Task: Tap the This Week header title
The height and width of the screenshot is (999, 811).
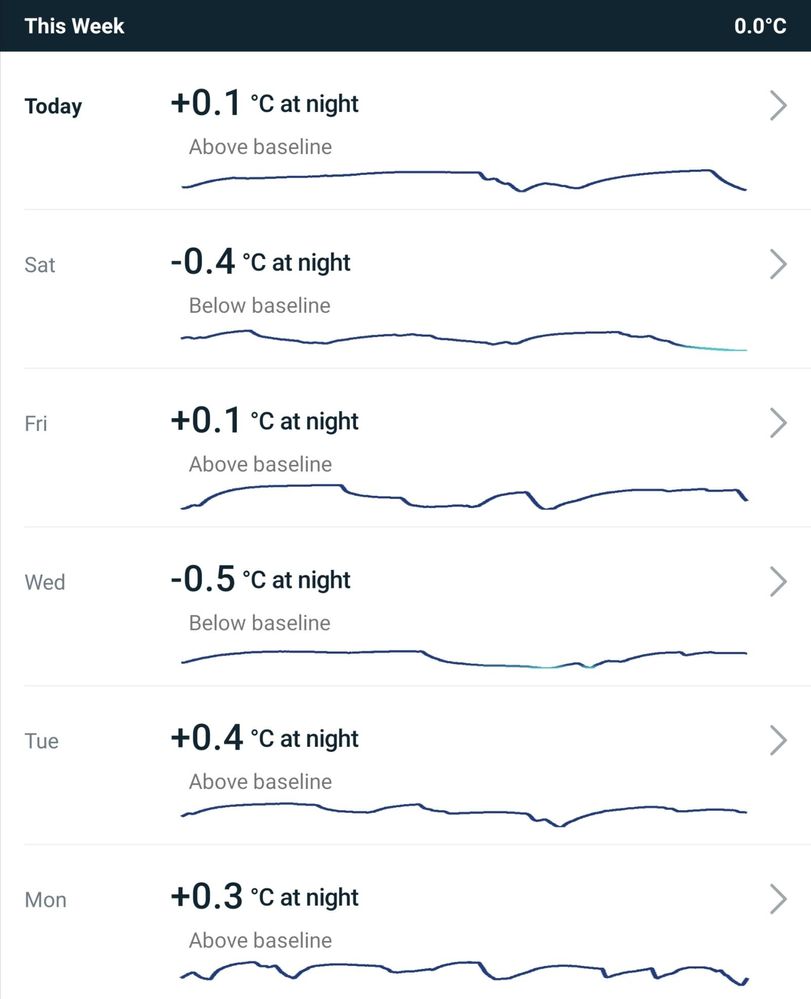Action: [x=75, y=25]
